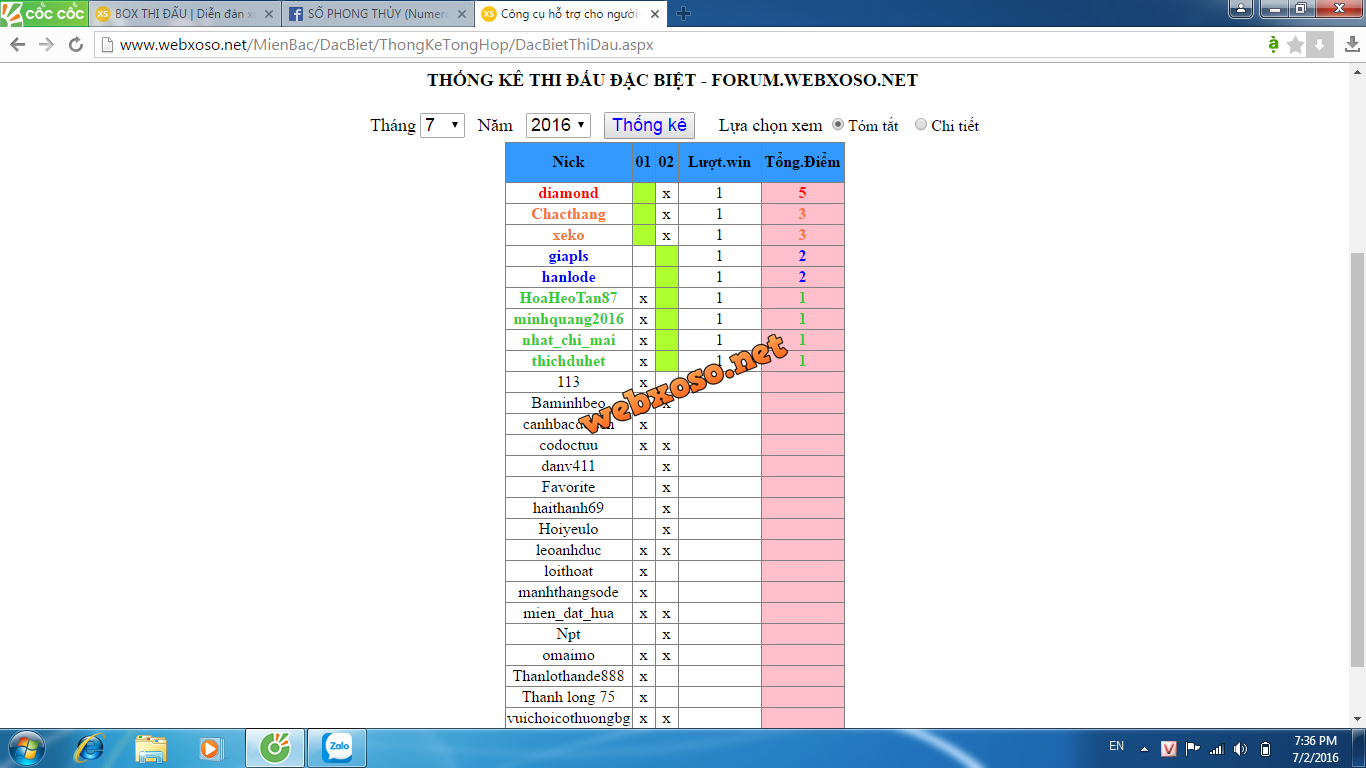The image size is (1366, 768).
Task: Open the user profile icon in title bar
Action: click(1241, 9)
